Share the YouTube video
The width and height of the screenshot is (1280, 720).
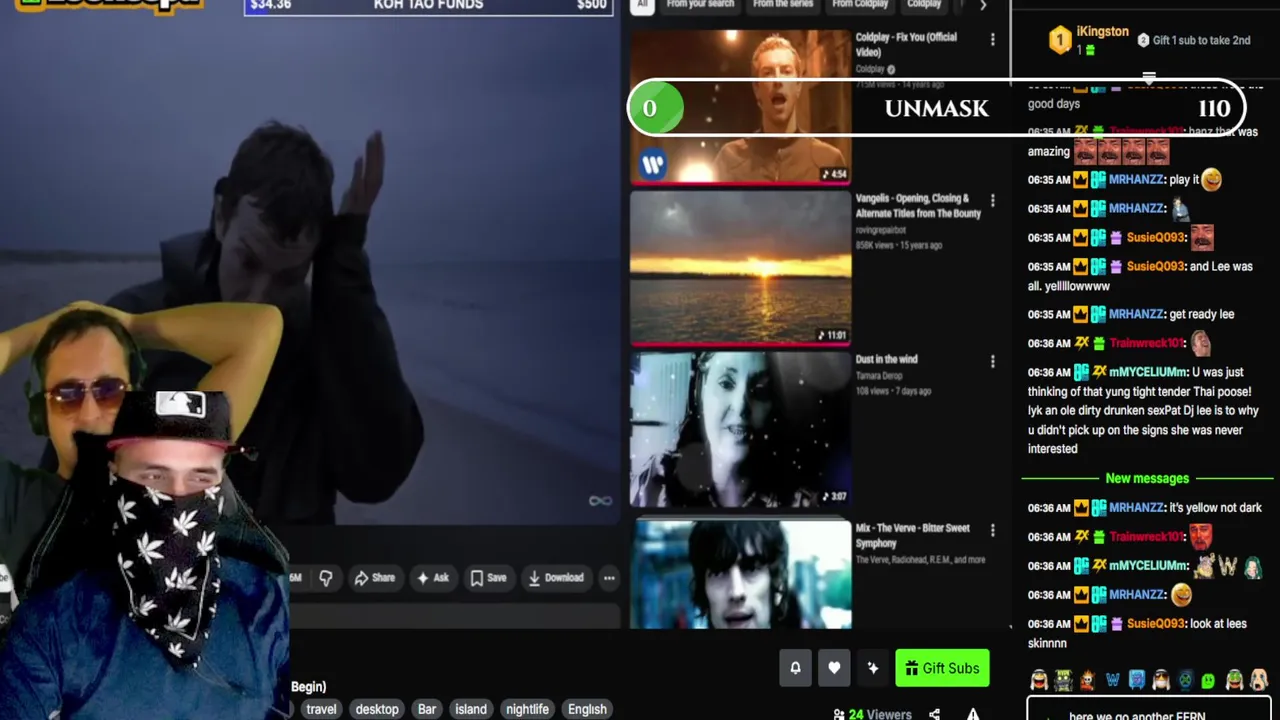(375, 578)
